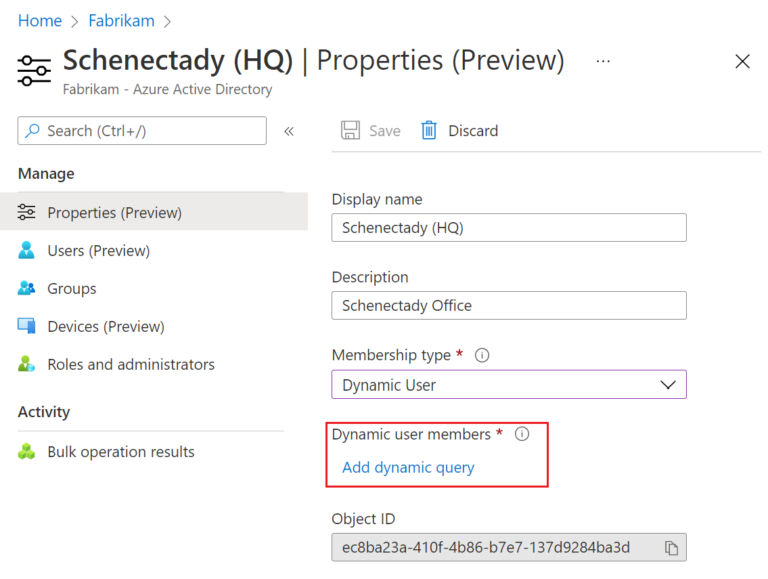Collapse the left navigation menu
This screenshot has height=579, width=768.
pos(289,131)
